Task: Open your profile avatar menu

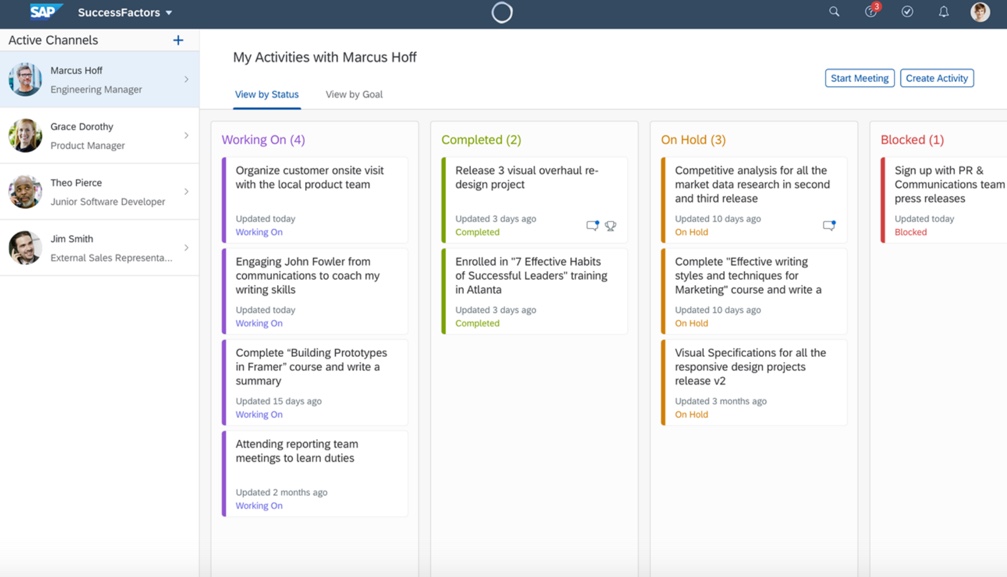Action: point(978,12)
